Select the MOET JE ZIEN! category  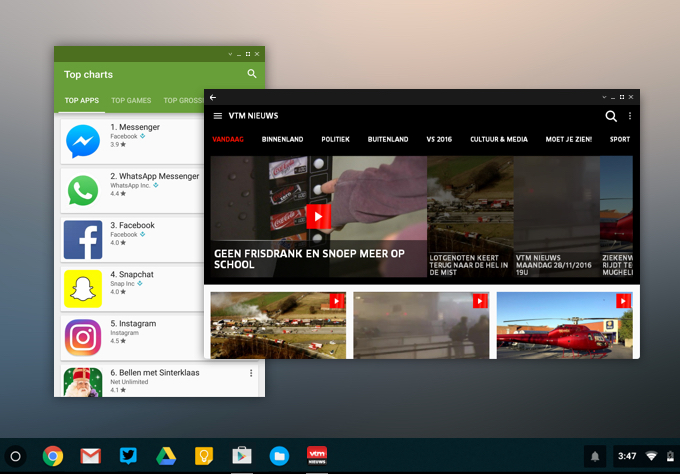click(x=569, y=139)
